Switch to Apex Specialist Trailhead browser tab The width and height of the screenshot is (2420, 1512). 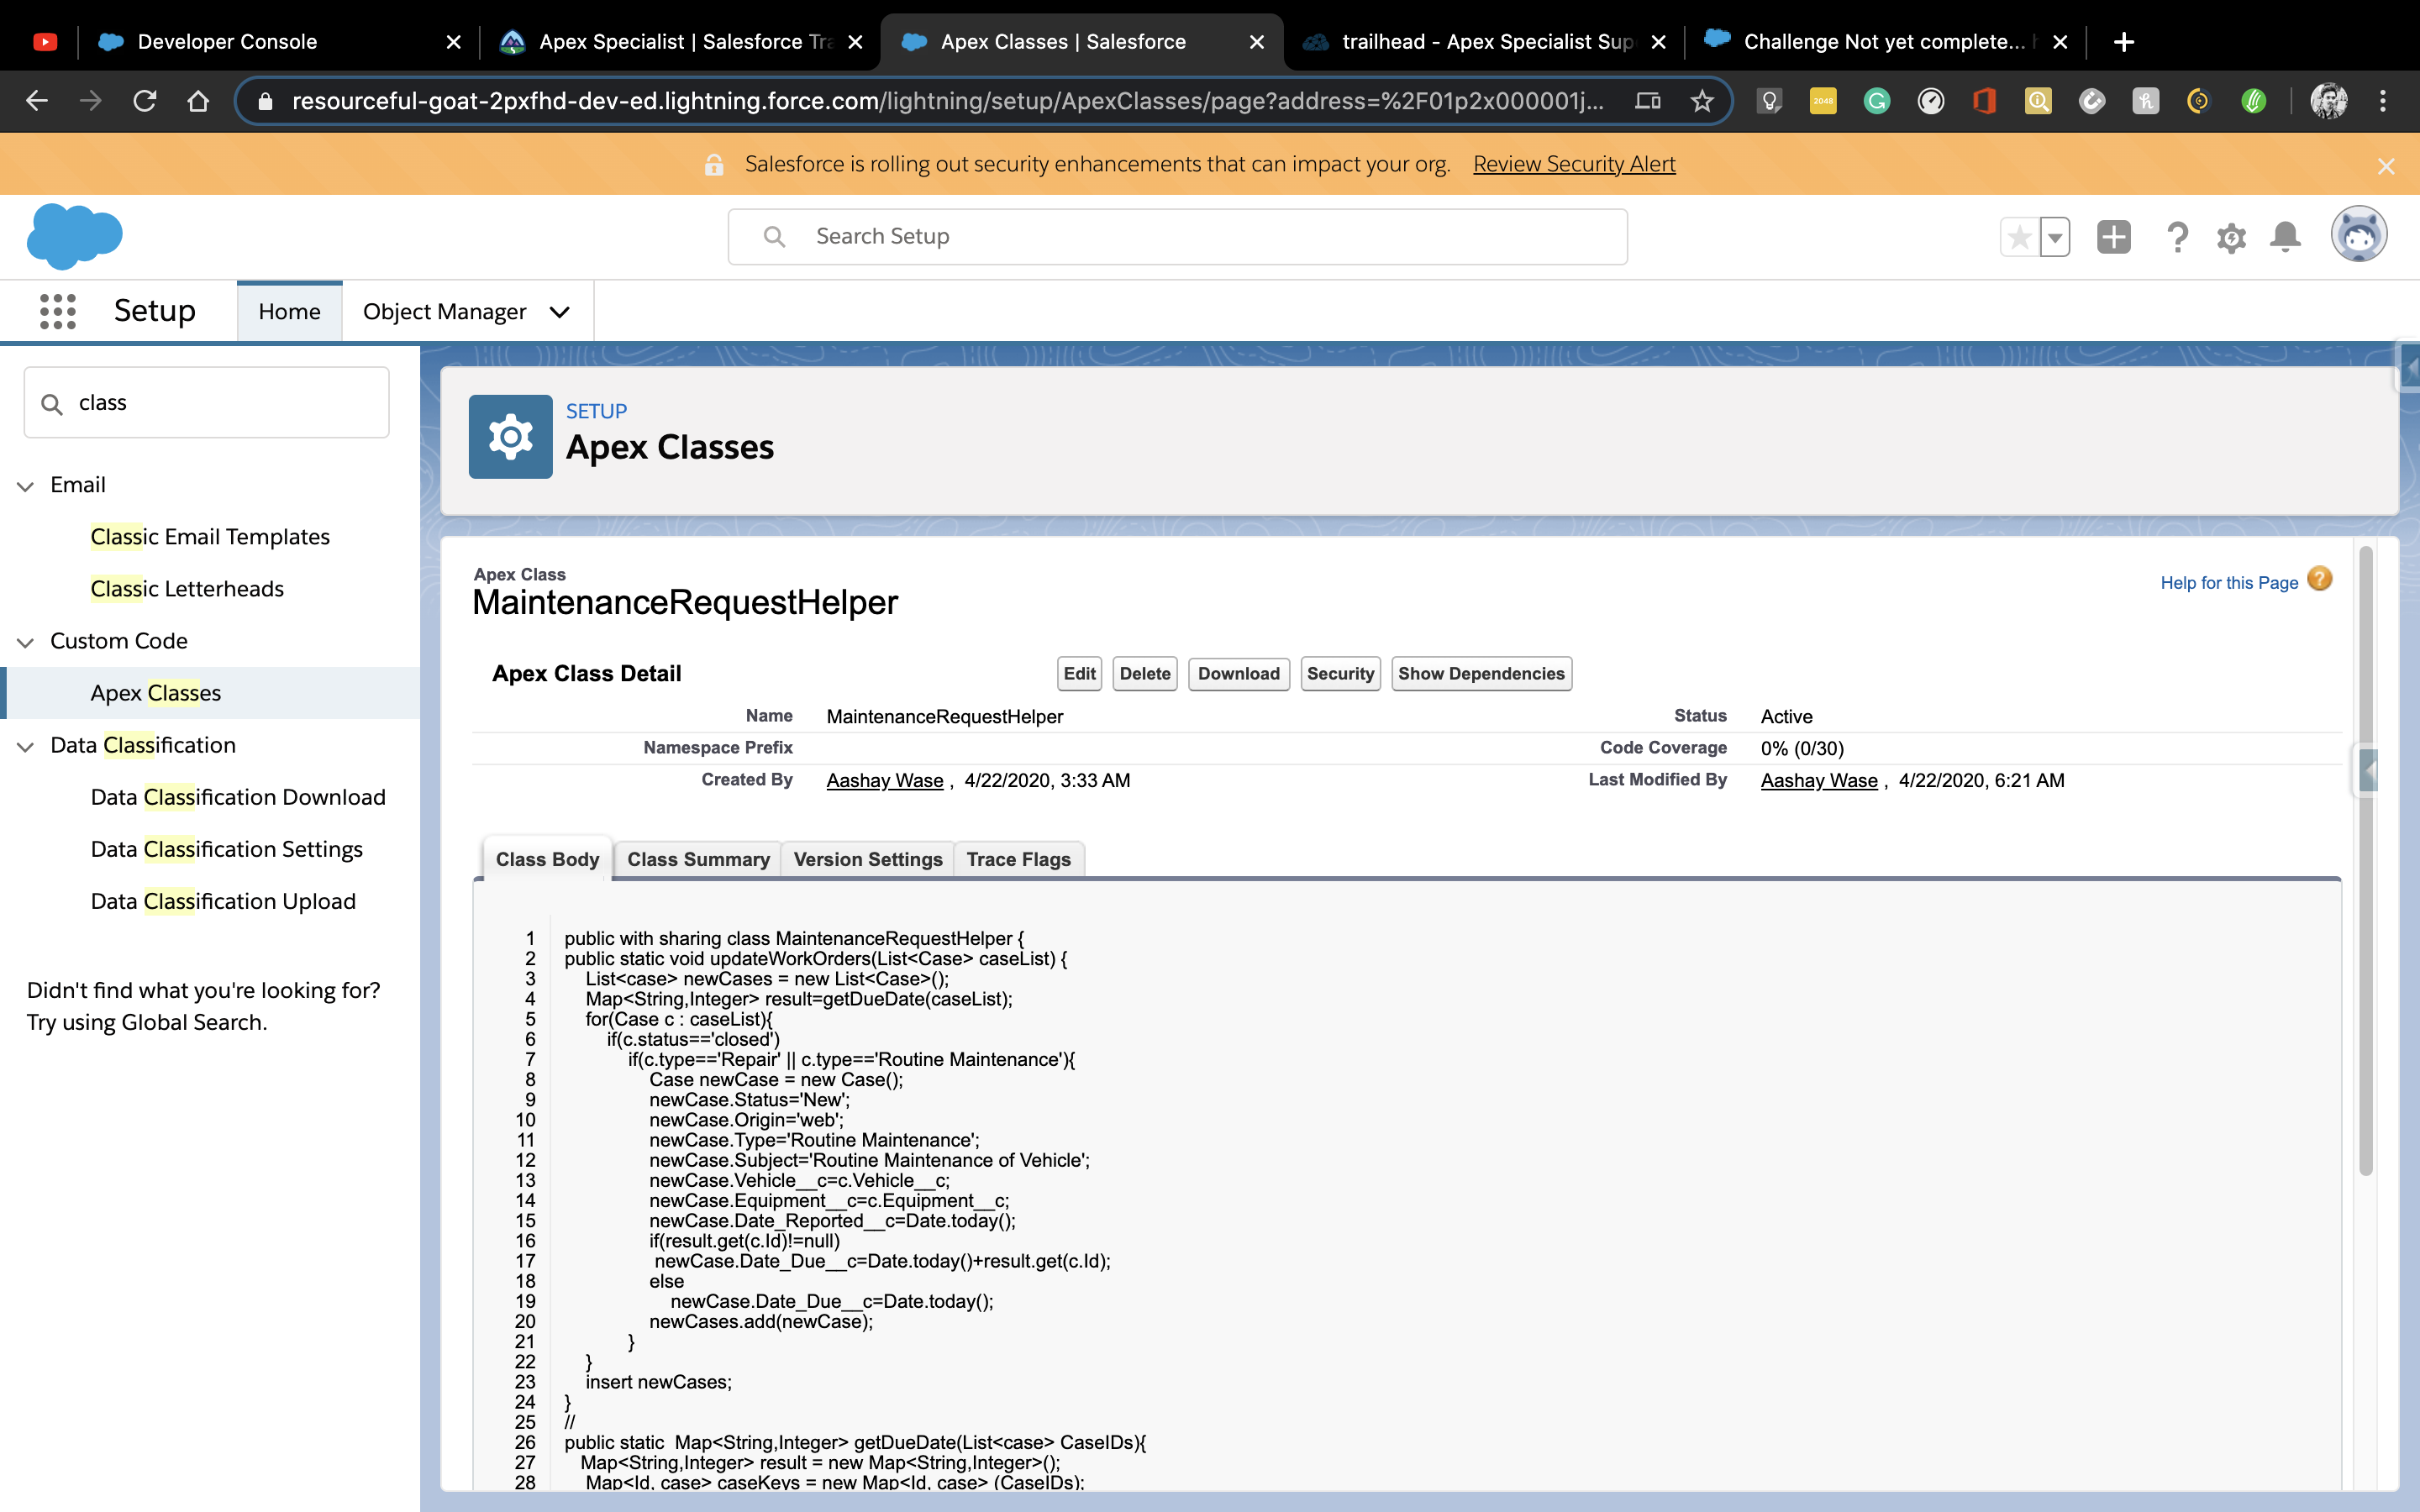pos(682,42)
